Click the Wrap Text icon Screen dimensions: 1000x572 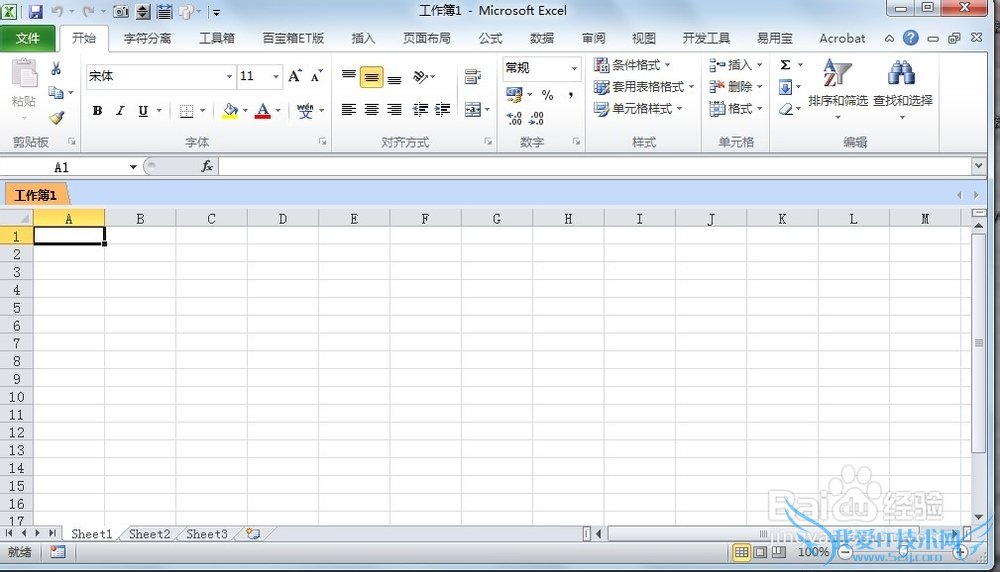473,77
